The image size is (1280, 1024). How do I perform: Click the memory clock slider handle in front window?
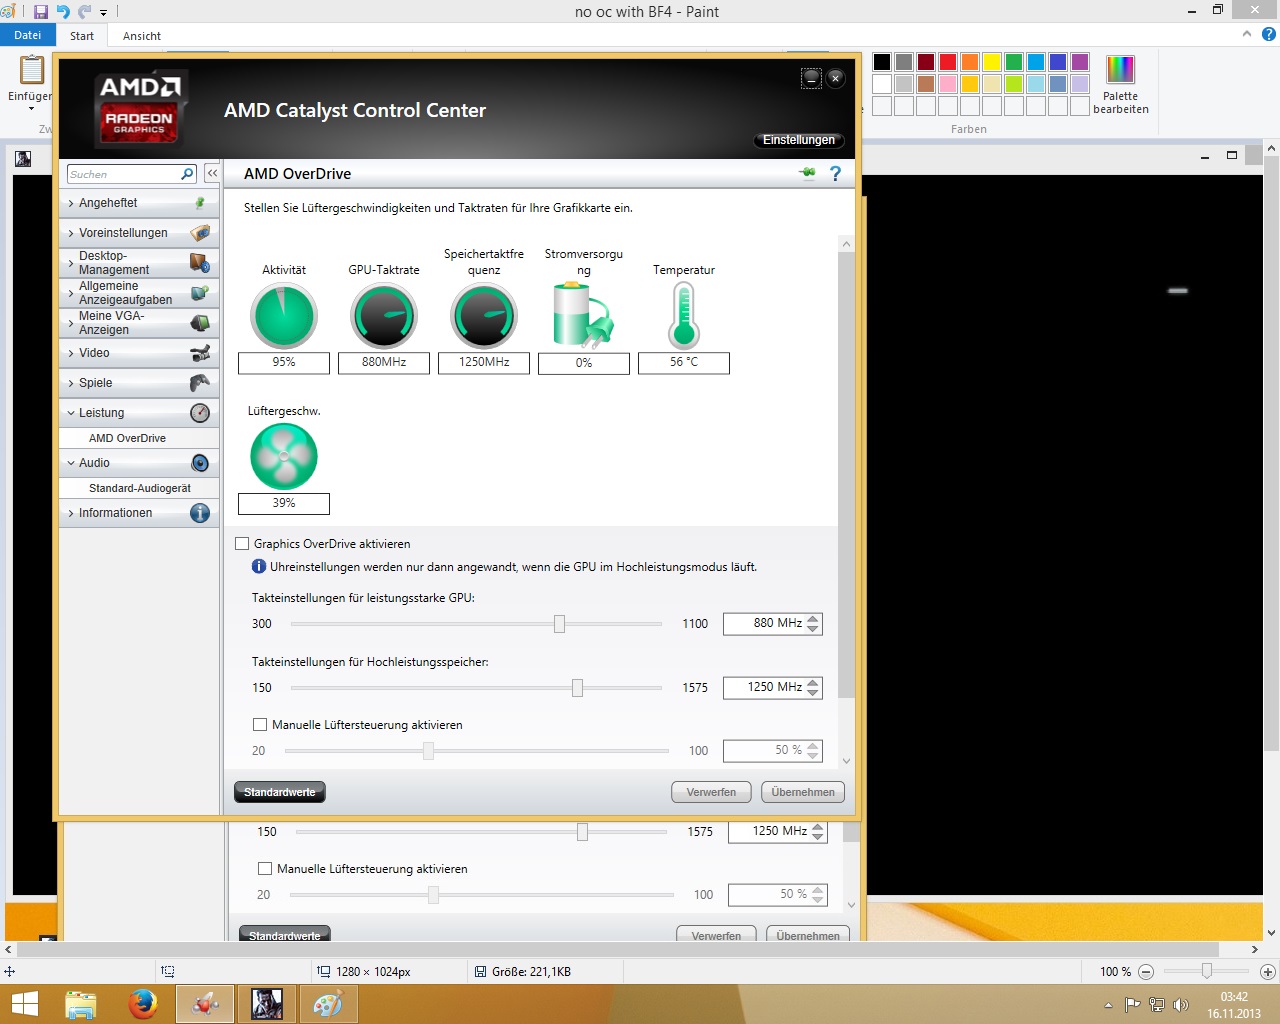578,688
